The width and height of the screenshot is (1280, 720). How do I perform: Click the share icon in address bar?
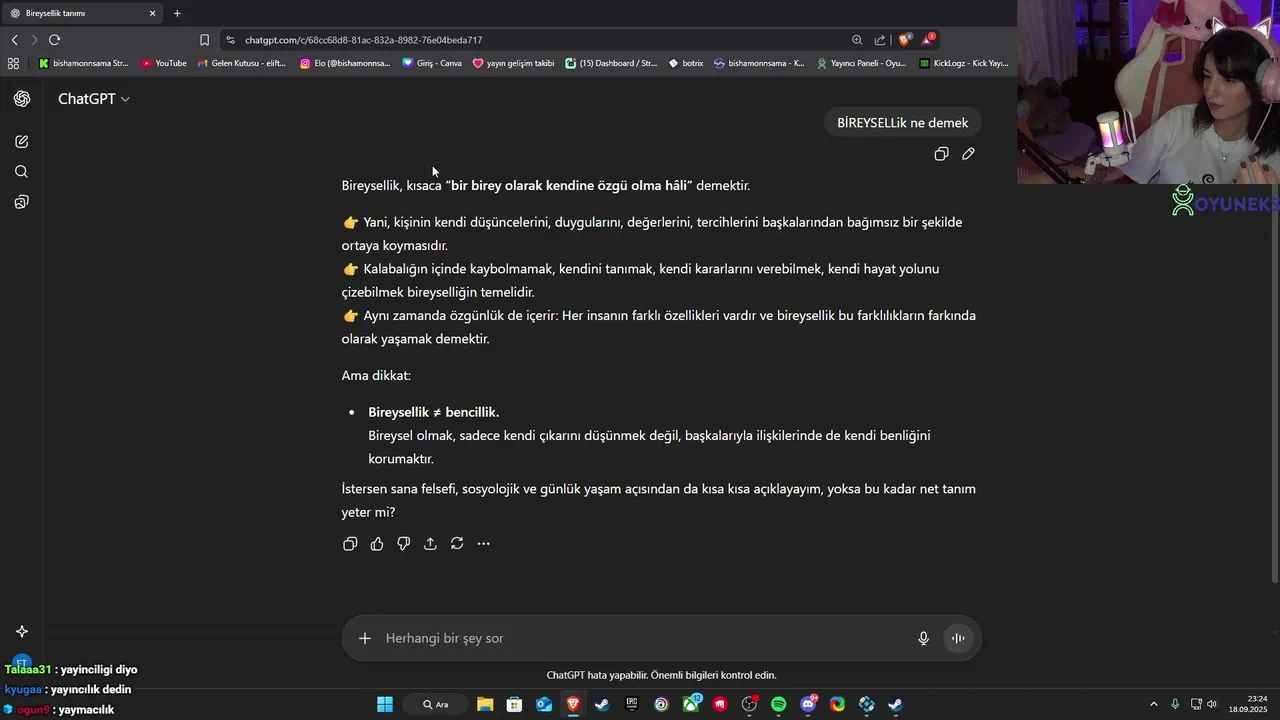880,40
